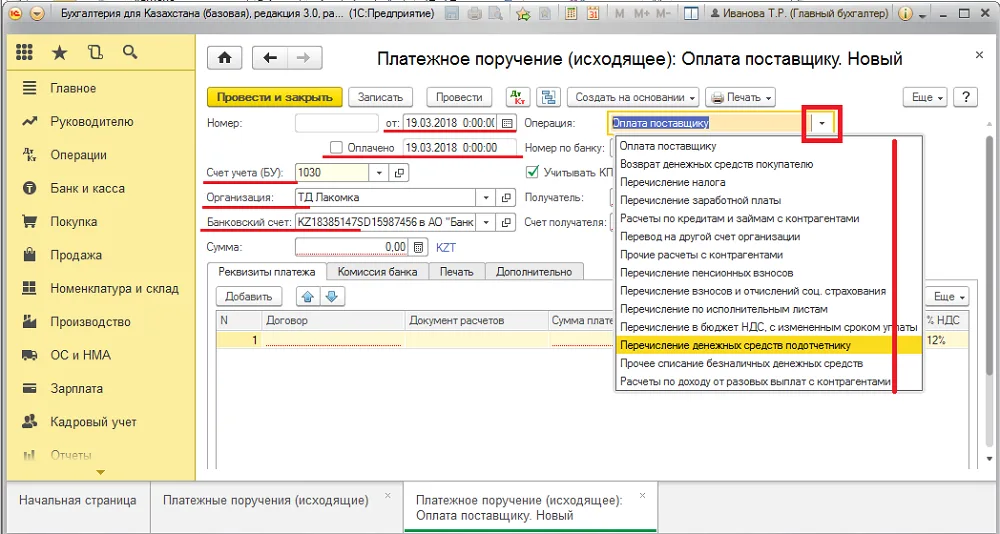Click Добавить row button

249,296
